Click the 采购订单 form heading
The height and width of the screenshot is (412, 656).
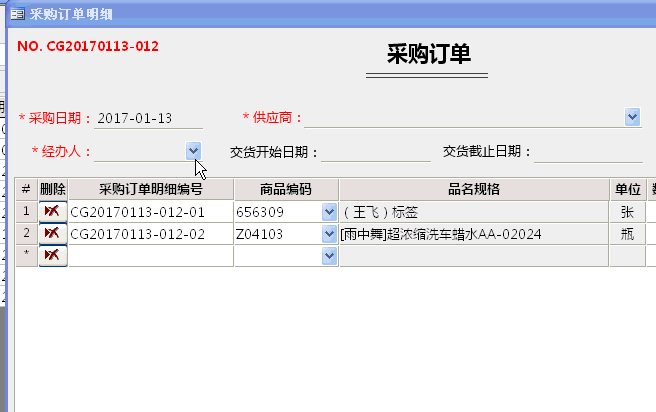429,54
